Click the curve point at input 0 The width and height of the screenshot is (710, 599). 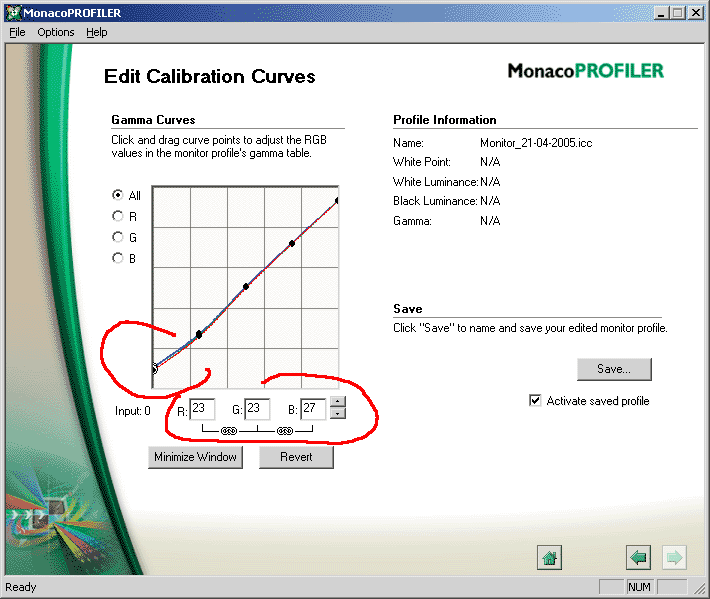[154, 369]
